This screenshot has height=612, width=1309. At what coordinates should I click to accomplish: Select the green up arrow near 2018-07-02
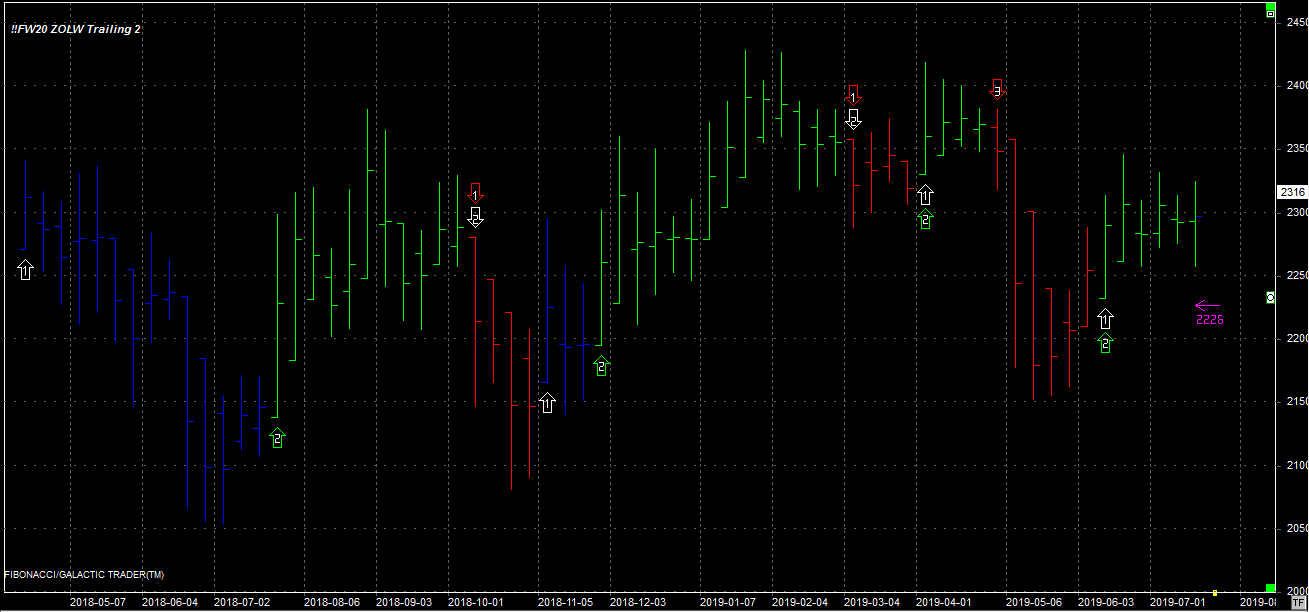(x=278, y=437)
